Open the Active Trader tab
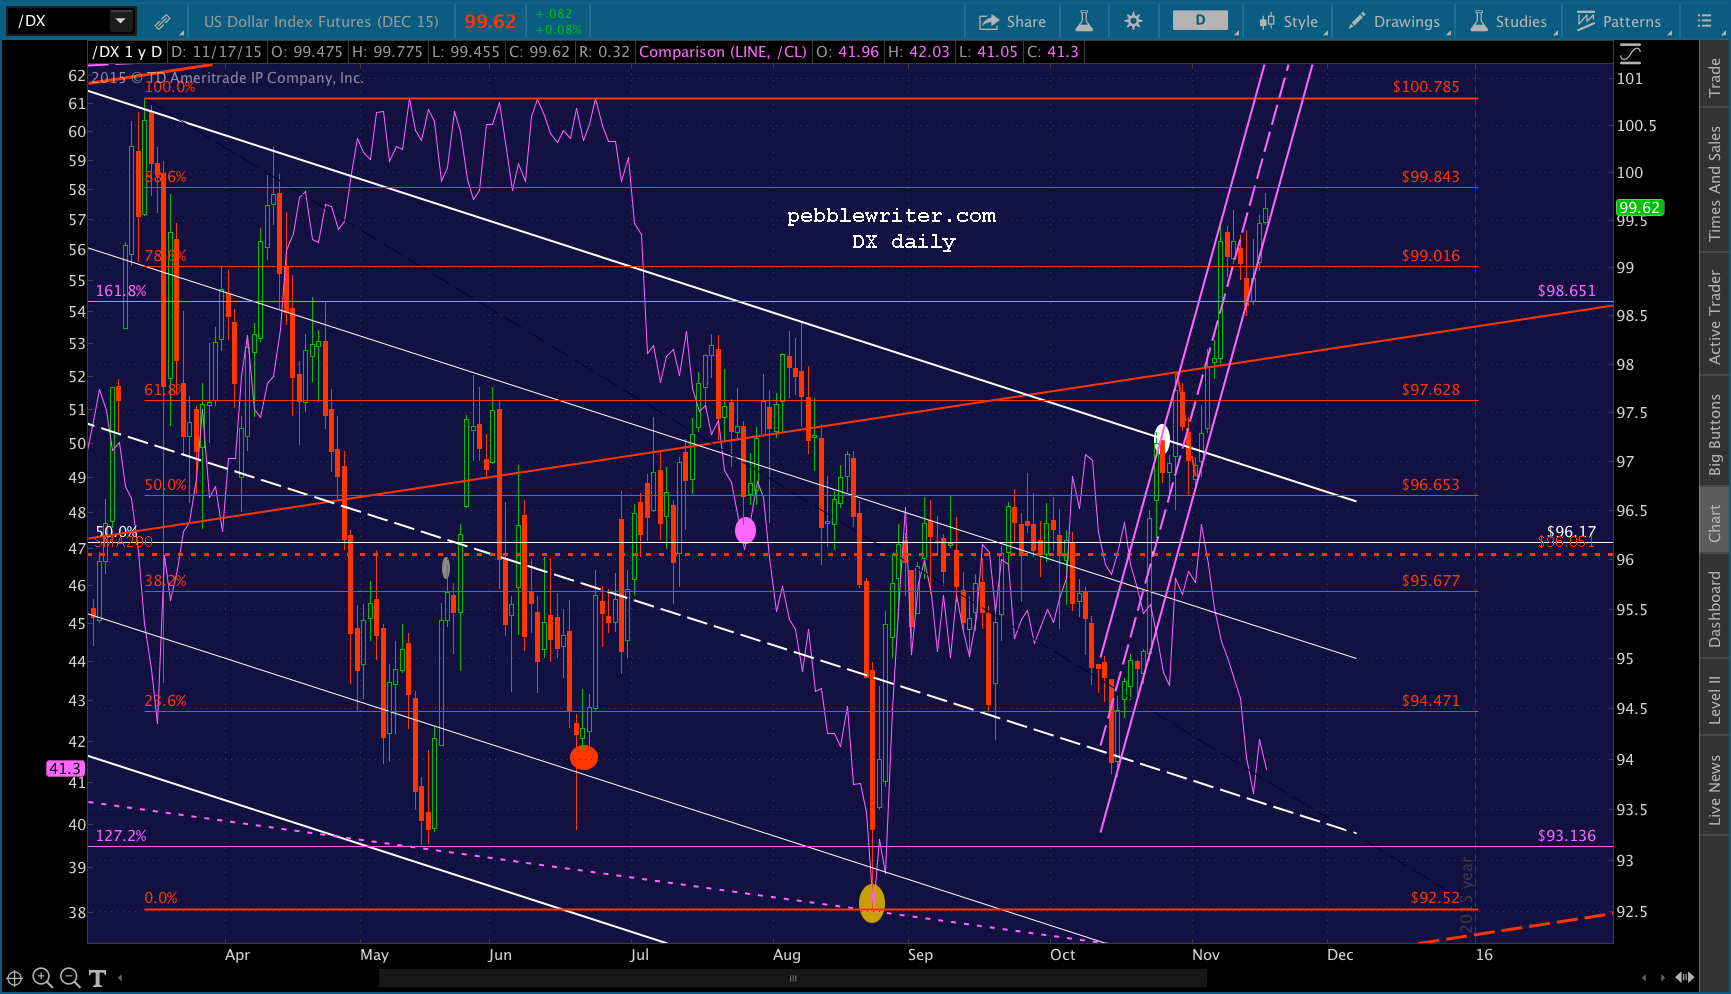The width and height of the screenshot is (1731, 994). tap(1715, 316)
